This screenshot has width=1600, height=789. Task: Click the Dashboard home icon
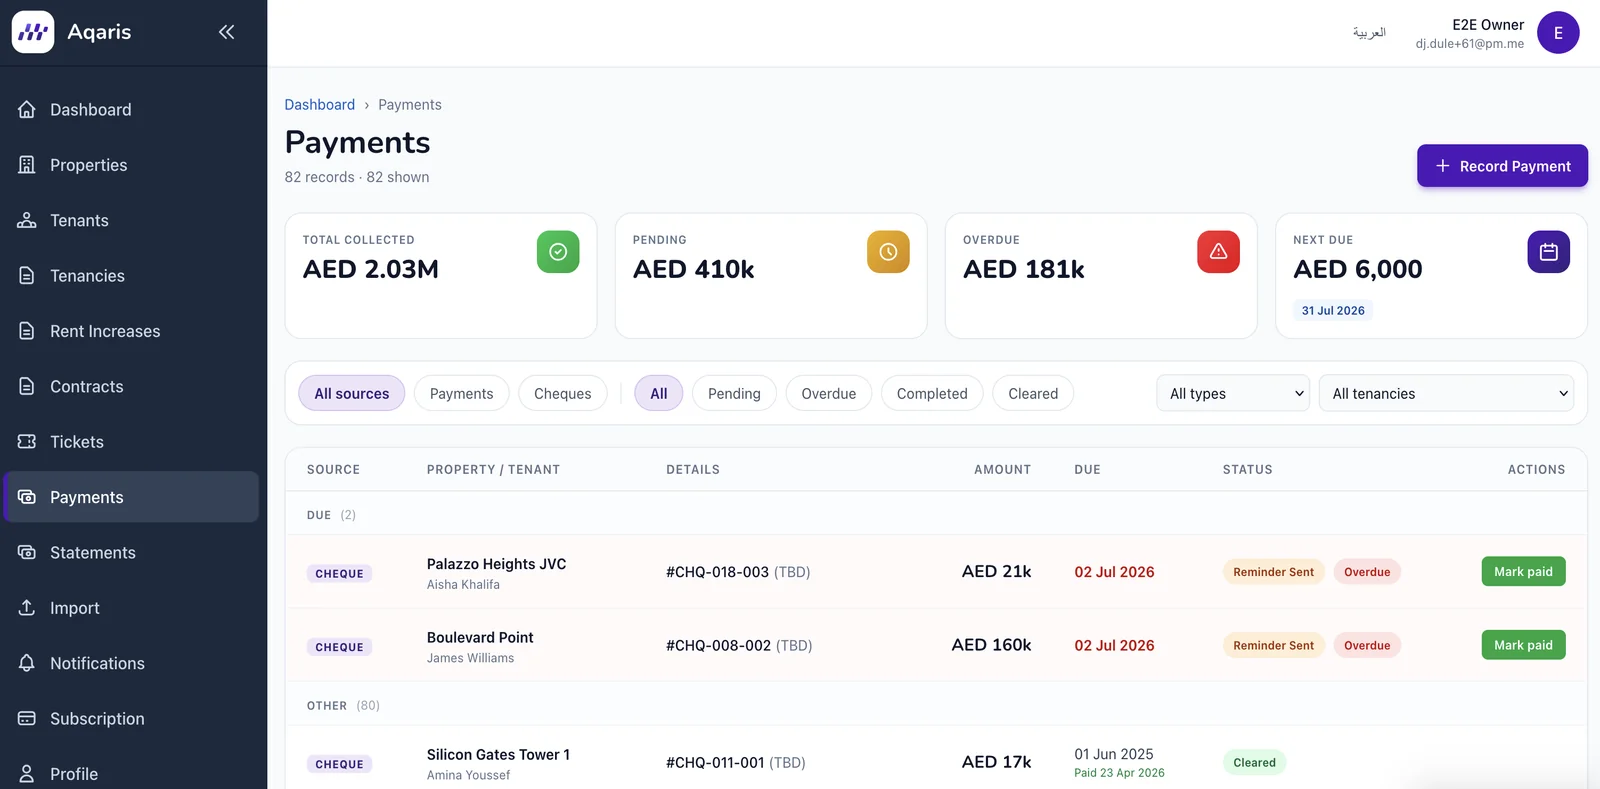27,109
